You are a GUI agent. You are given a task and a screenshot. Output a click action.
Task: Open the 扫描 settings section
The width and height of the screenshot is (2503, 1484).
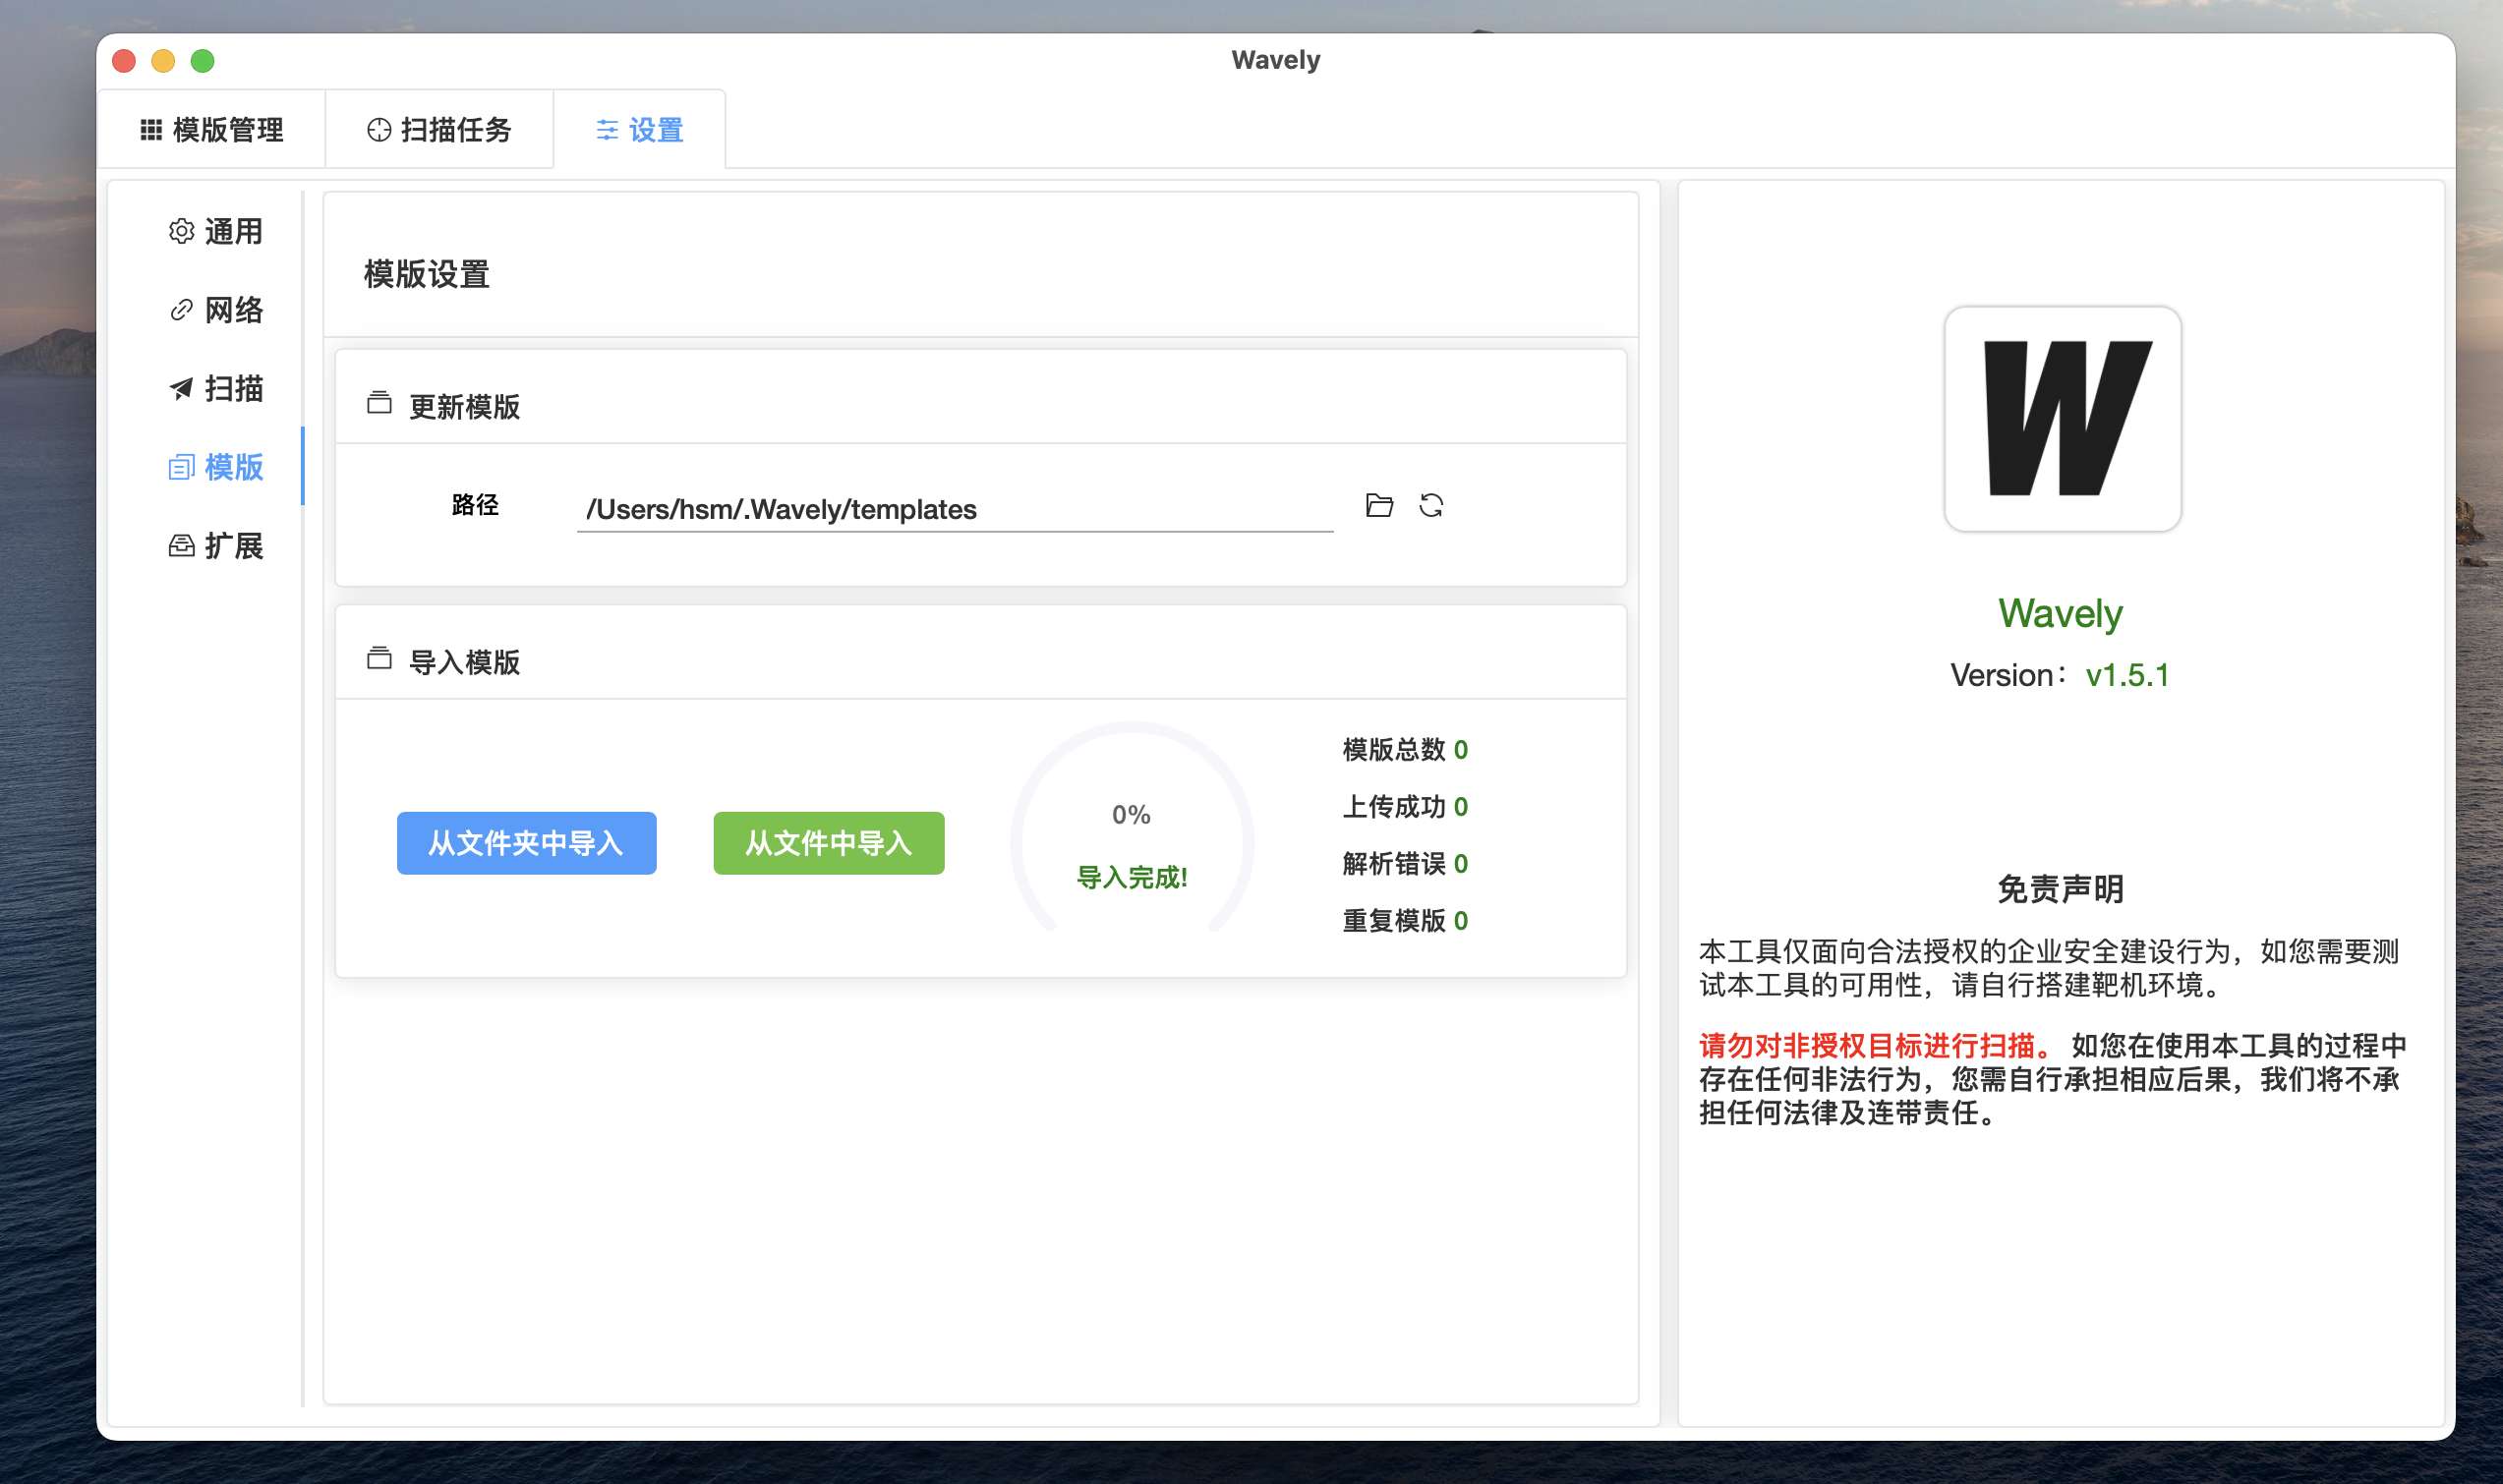(215, 389)
